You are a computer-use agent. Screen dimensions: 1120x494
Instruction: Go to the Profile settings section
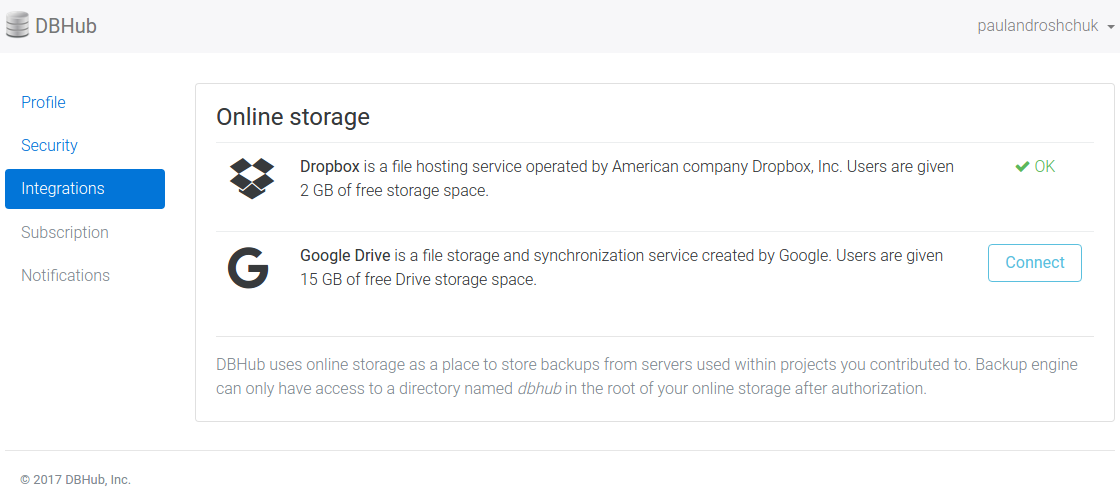tap(43, 102)
